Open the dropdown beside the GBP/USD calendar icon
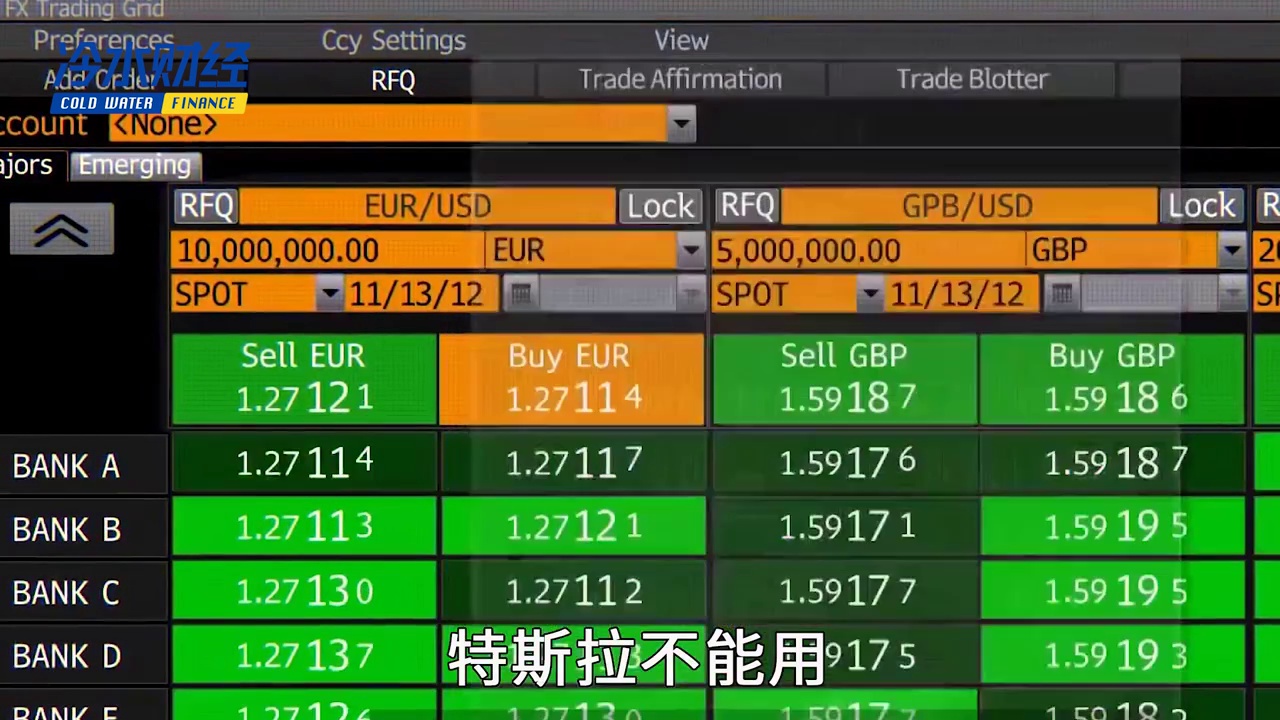 (x=1231, y=294)
